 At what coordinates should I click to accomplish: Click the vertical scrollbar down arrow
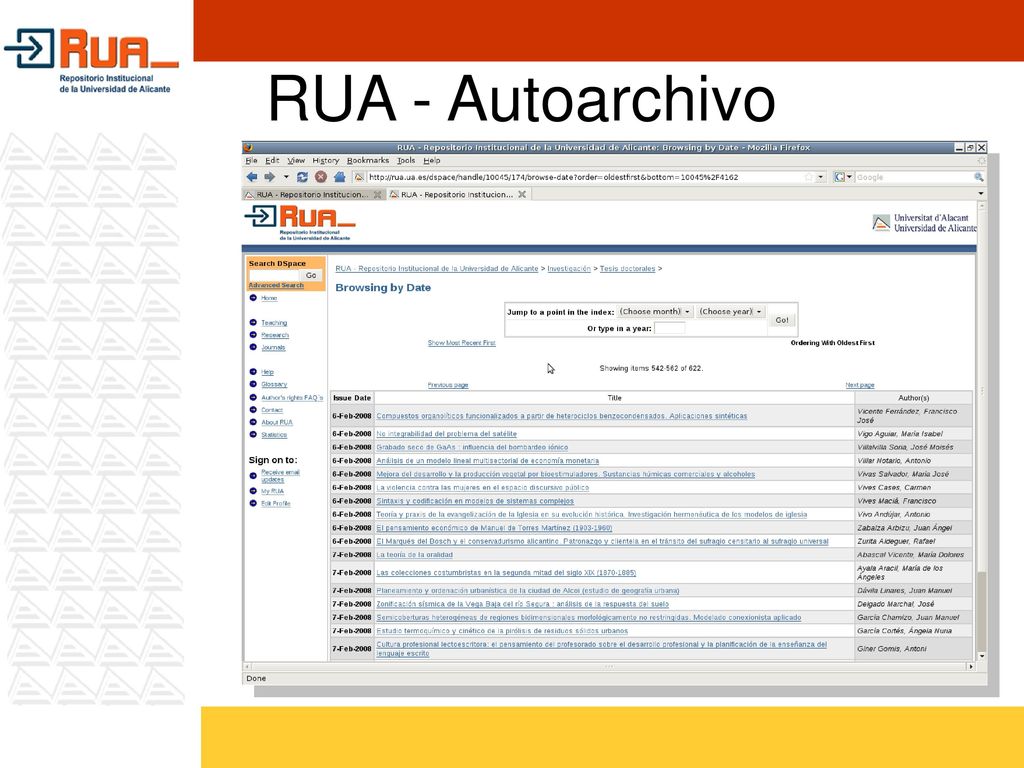(982, 656)
